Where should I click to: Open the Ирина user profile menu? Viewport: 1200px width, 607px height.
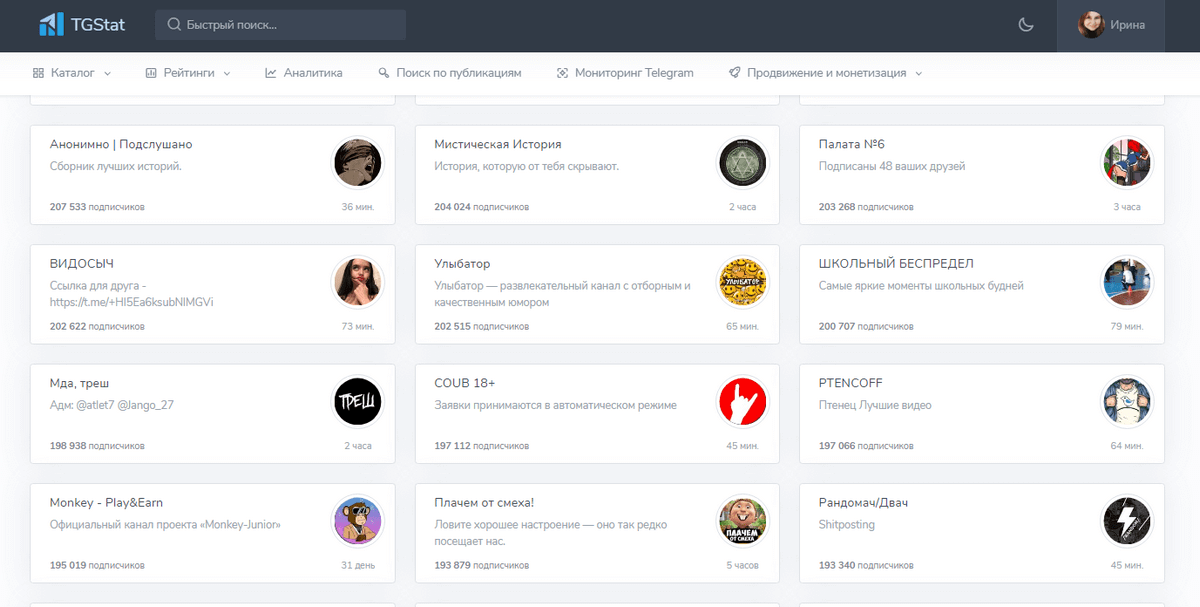(x=1111, y=25)
